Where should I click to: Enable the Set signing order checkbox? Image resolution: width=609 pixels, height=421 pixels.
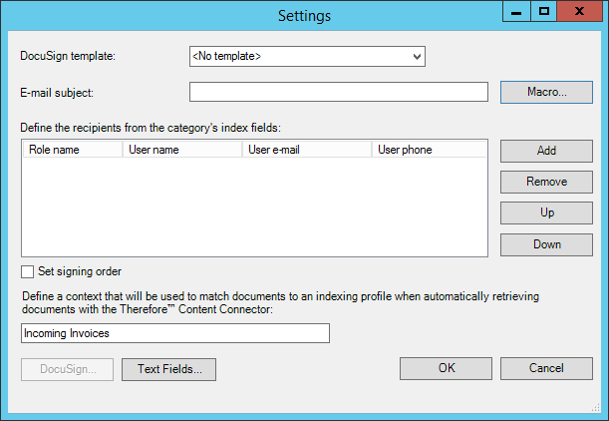pyautogui.click(x=27, y=272)
